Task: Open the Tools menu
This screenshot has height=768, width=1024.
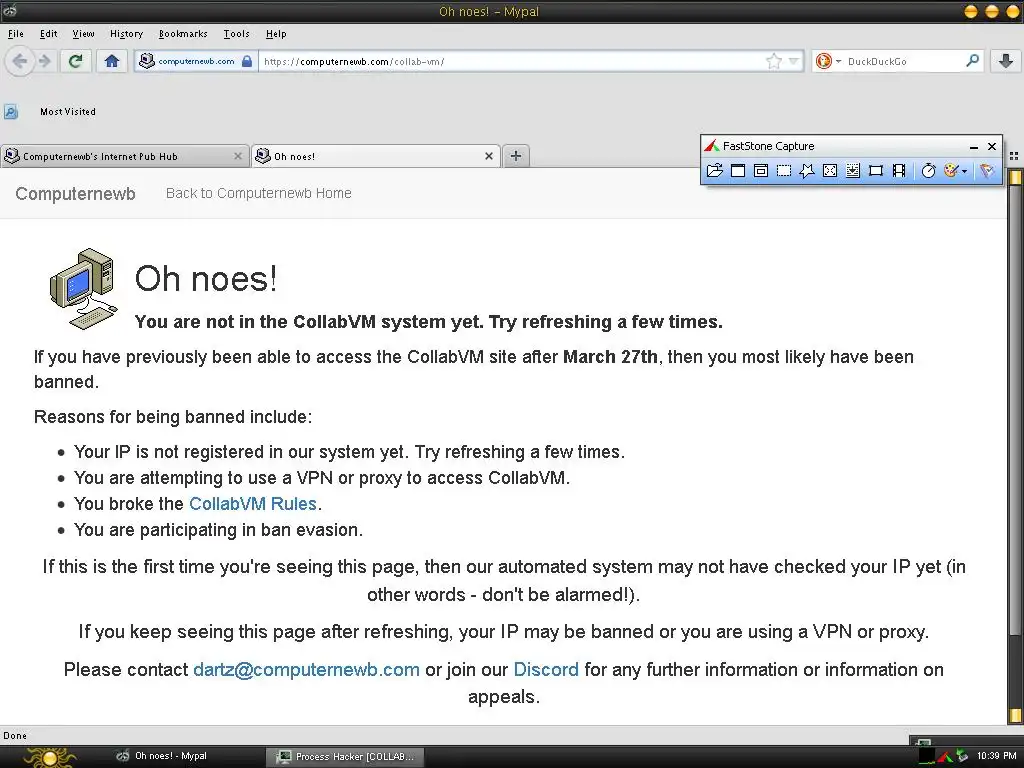Action: (x=236, y=34)
